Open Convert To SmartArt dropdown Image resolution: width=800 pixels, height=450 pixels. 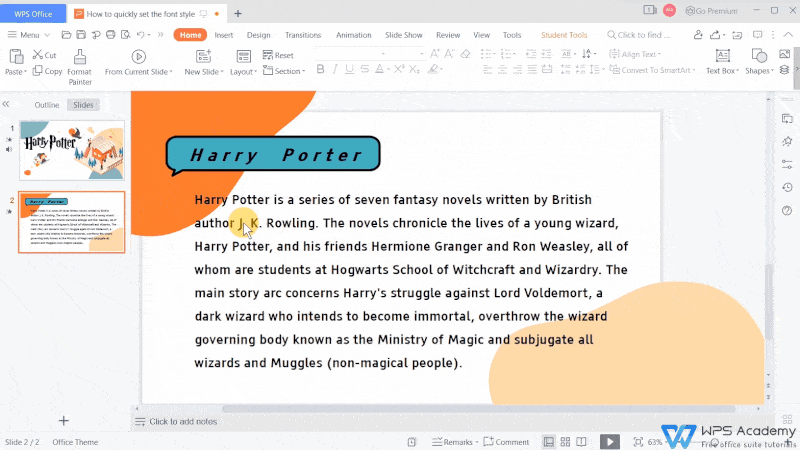653,70
